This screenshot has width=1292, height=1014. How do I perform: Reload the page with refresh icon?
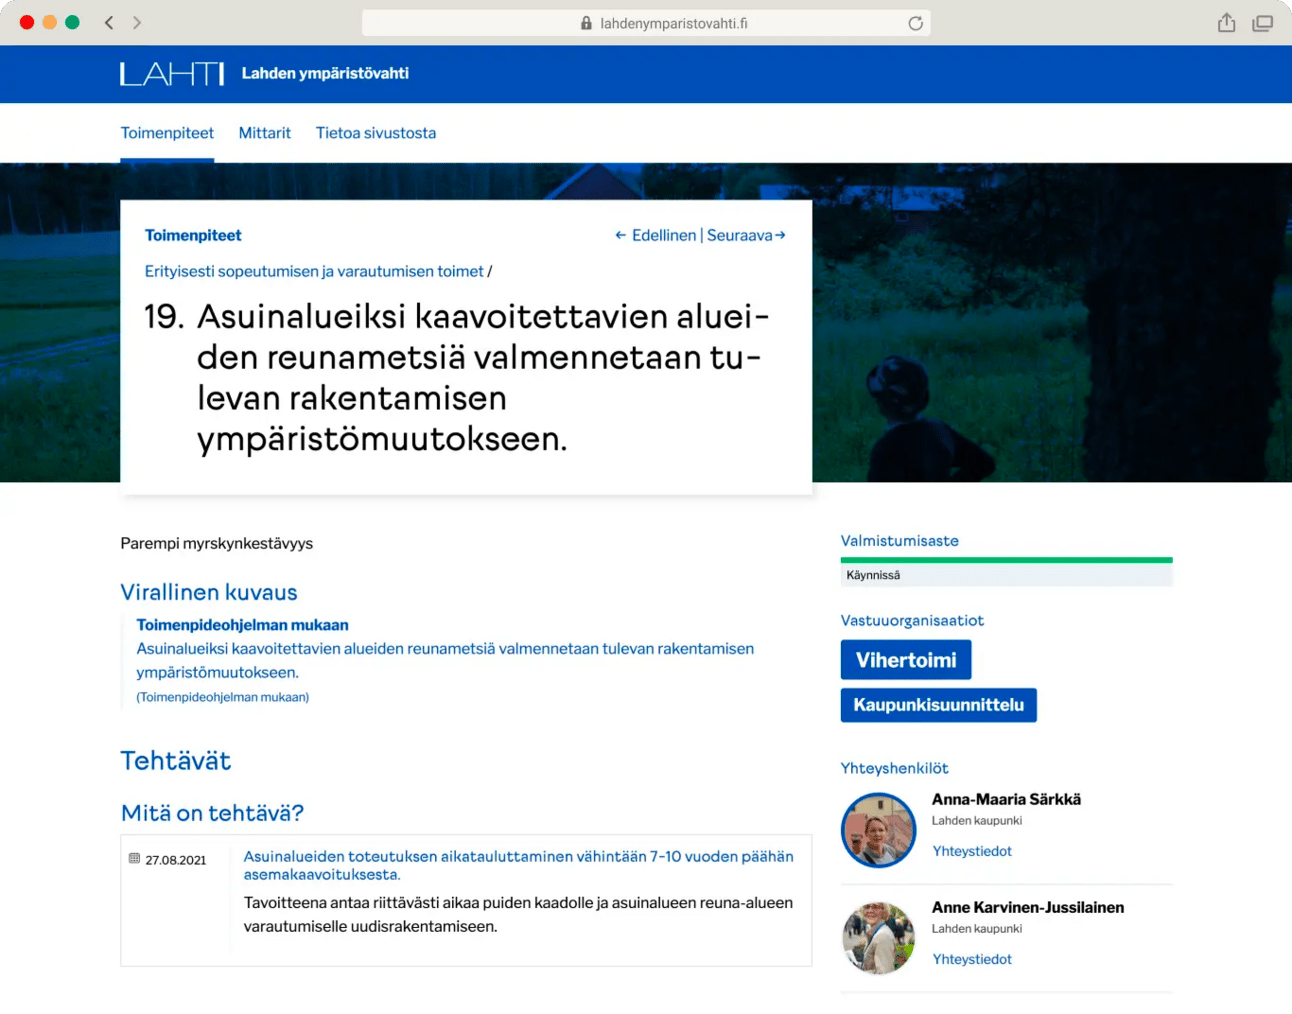(x=915, y=23)
